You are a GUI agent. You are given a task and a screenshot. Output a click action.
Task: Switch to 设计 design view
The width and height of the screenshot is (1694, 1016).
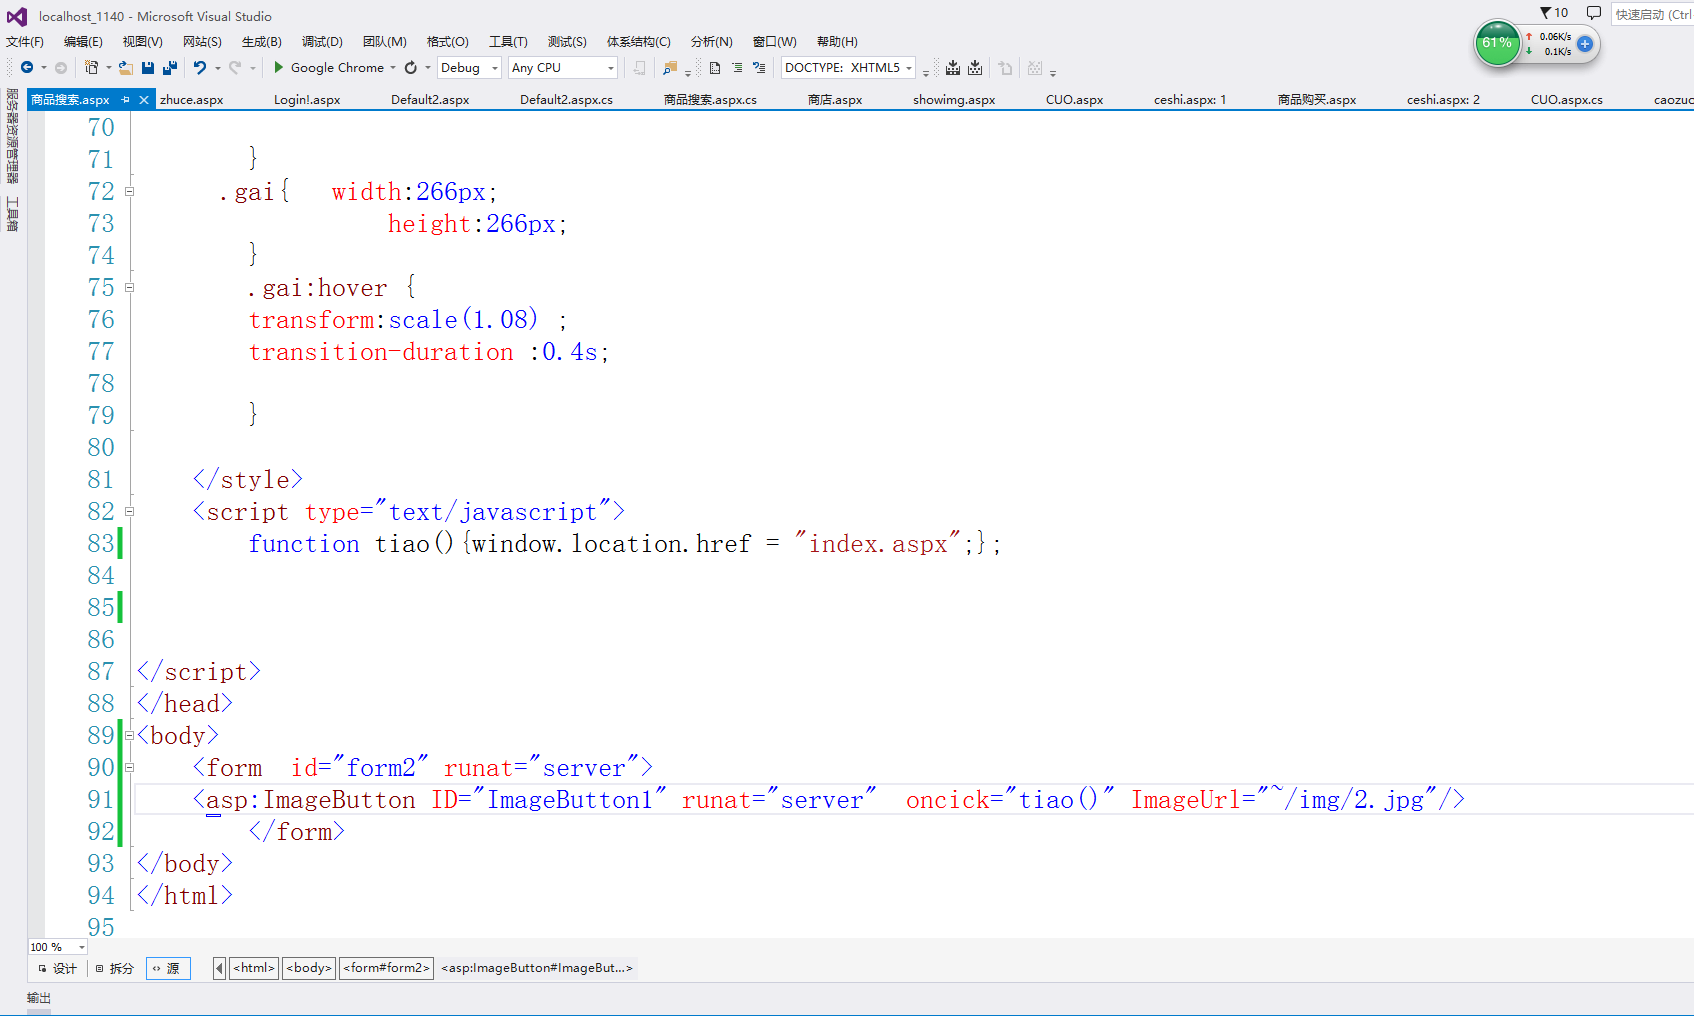click(58, 968)
